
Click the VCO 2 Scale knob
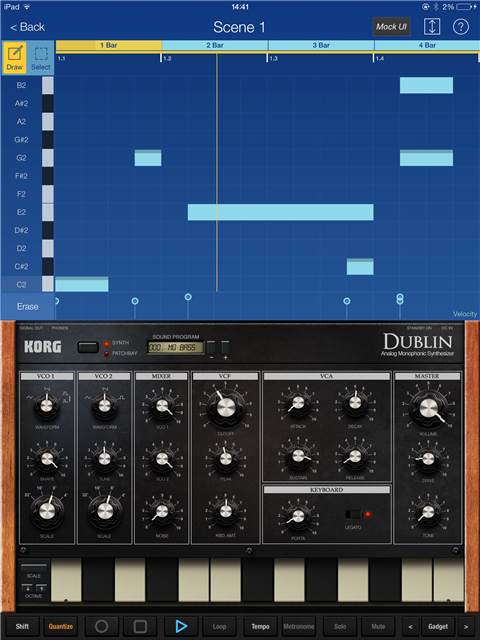(105, 511)
